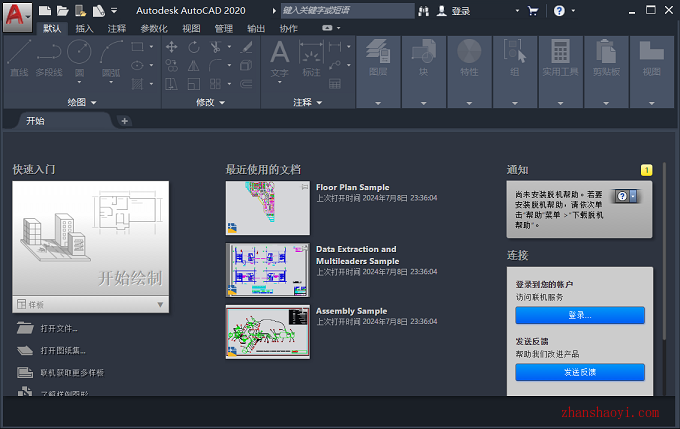Select the Circle (圆) tool
The width and height of the screenshot is (680, 429).
coord(79,56)
